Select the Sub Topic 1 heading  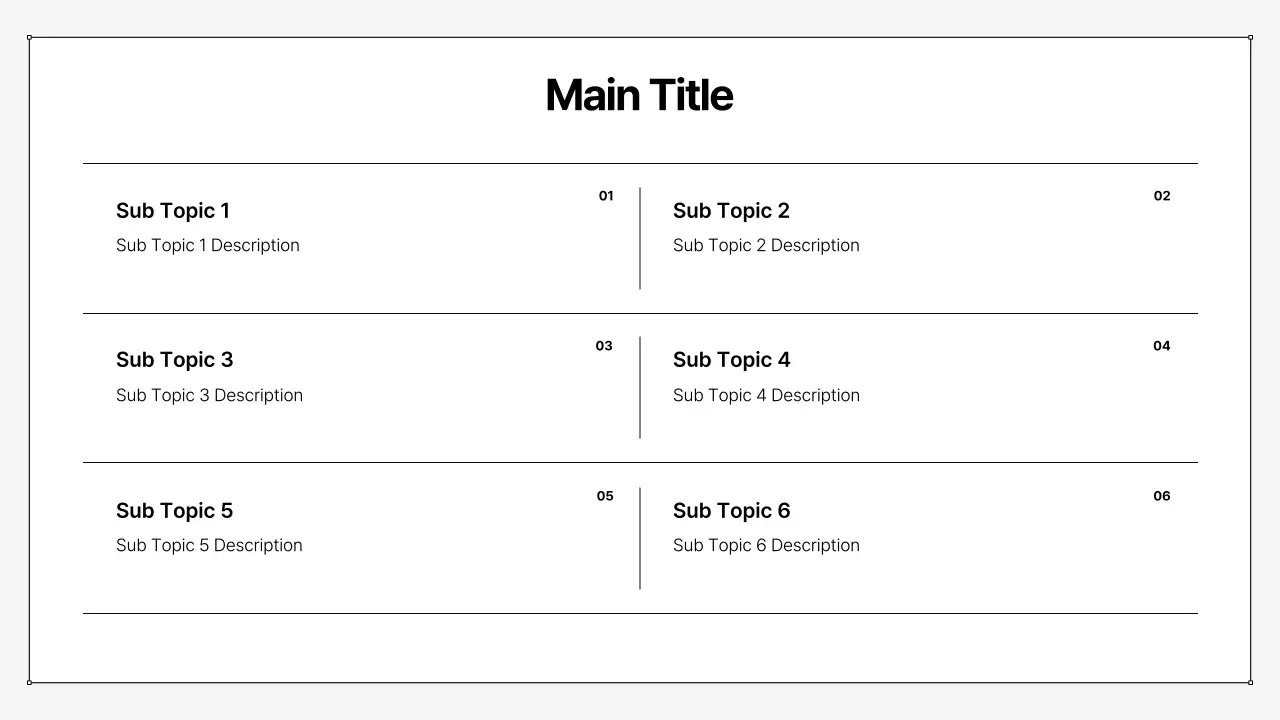pos(173,211)
